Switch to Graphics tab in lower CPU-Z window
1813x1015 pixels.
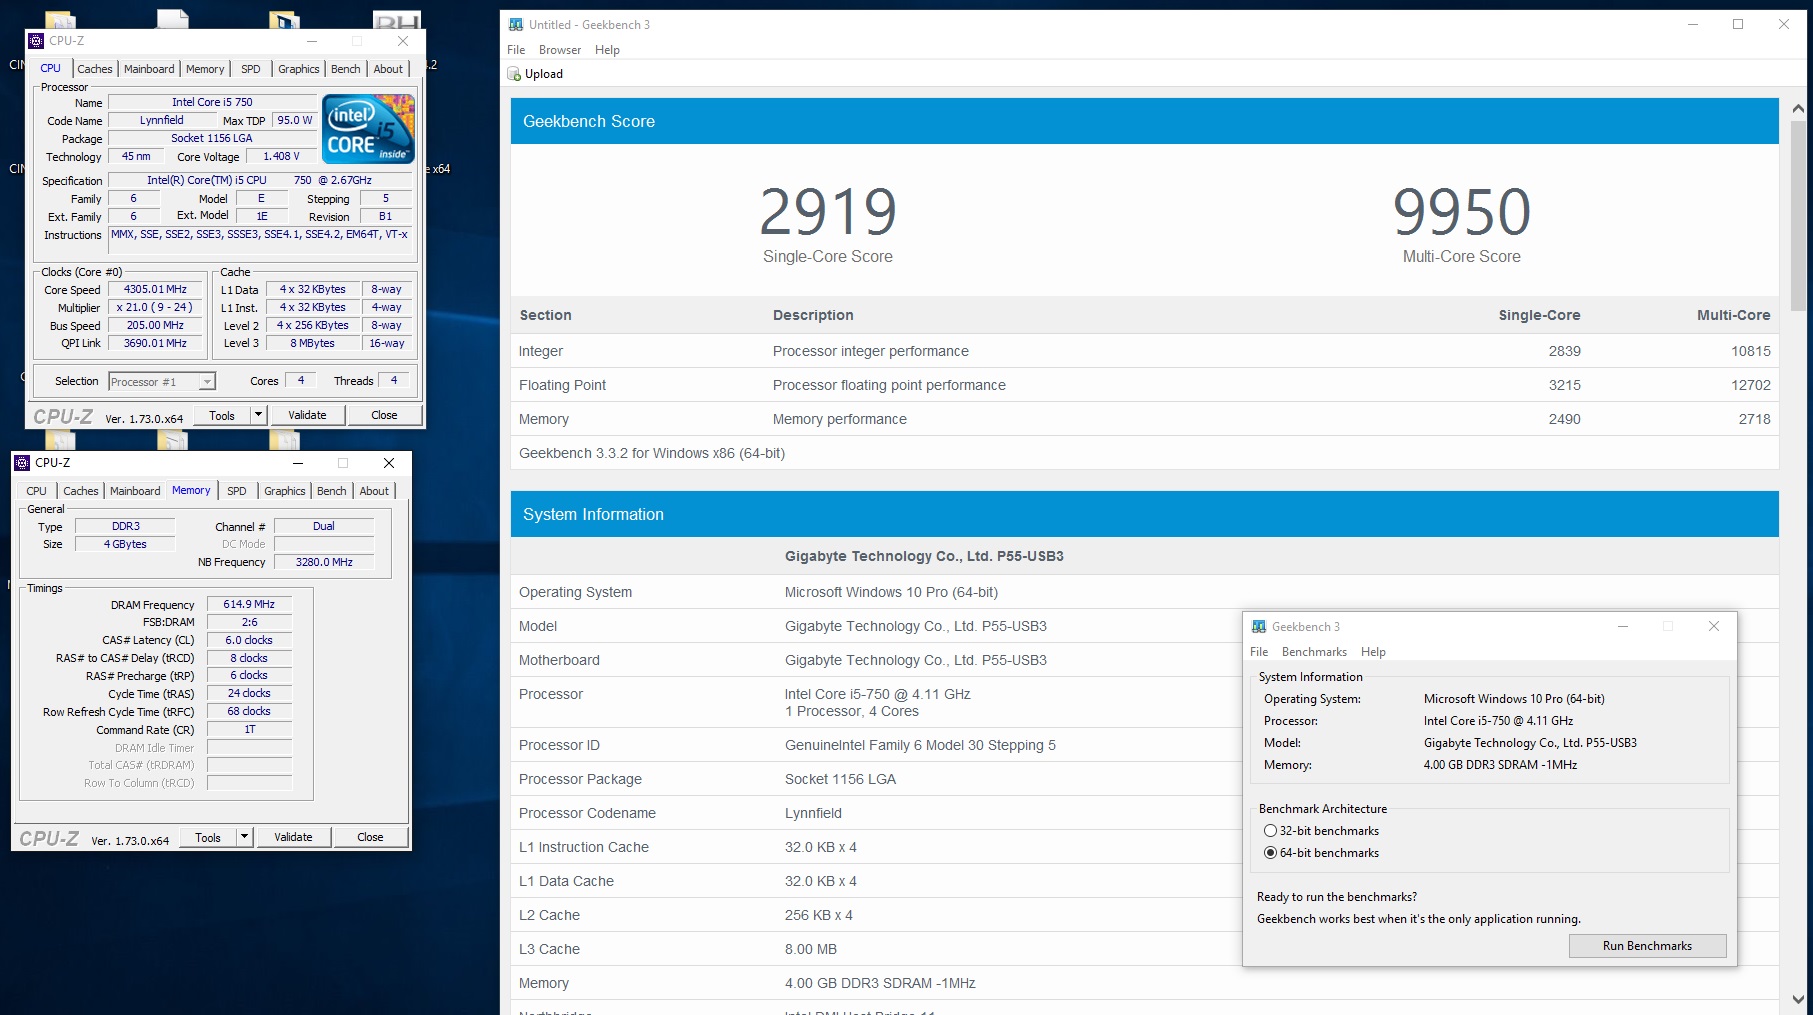(x=285, y=491)
